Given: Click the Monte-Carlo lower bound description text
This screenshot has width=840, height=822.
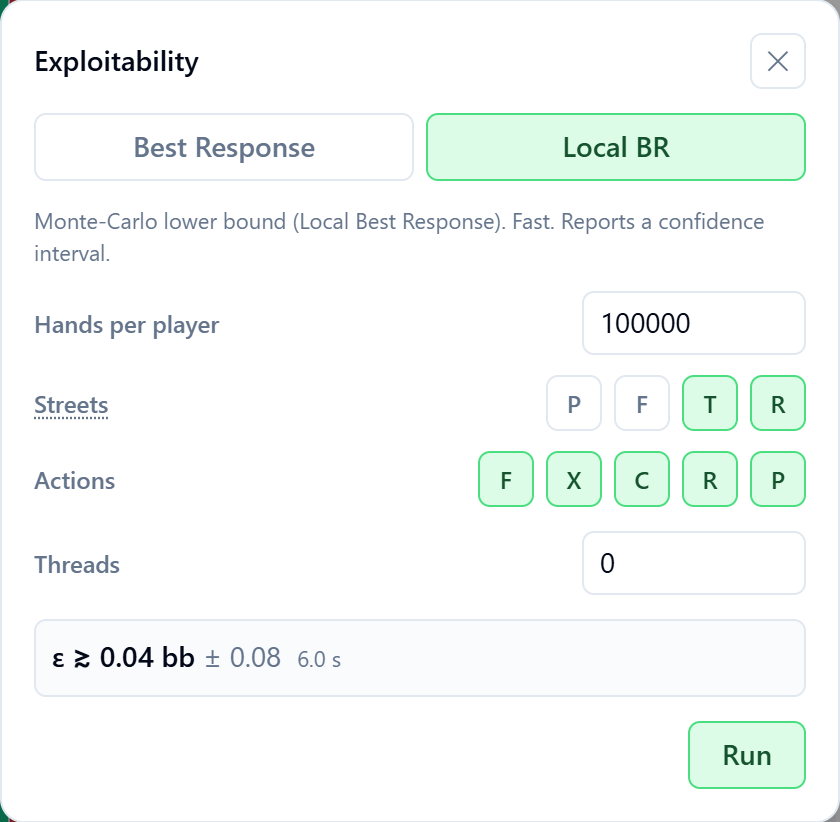Looking at the screenshot, I should tap(399, 237).
